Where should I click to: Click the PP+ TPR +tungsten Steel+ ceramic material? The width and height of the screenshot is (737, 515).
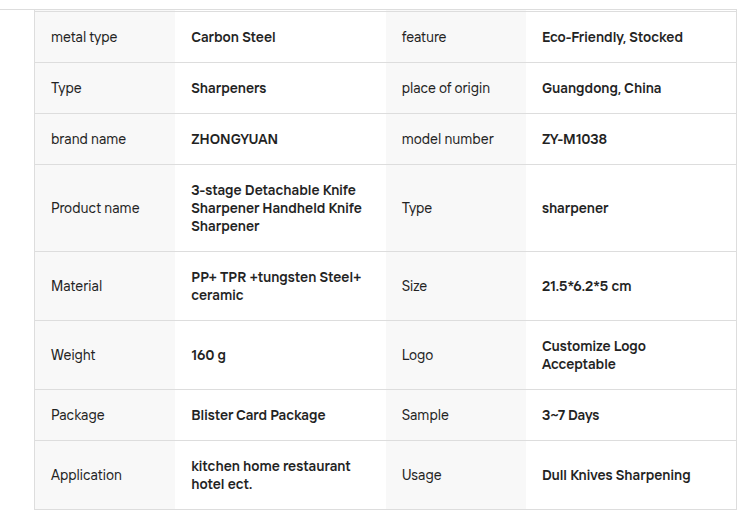pos(276,286)
